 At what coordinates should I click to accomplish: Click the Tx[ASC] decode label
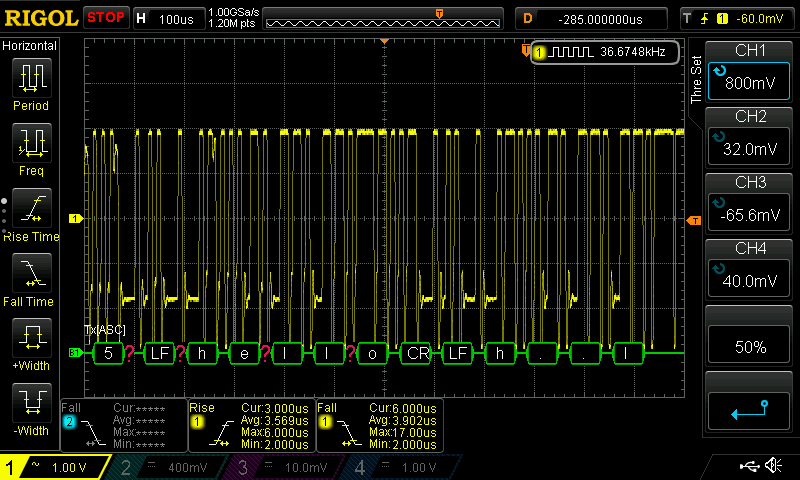point(105,330)
